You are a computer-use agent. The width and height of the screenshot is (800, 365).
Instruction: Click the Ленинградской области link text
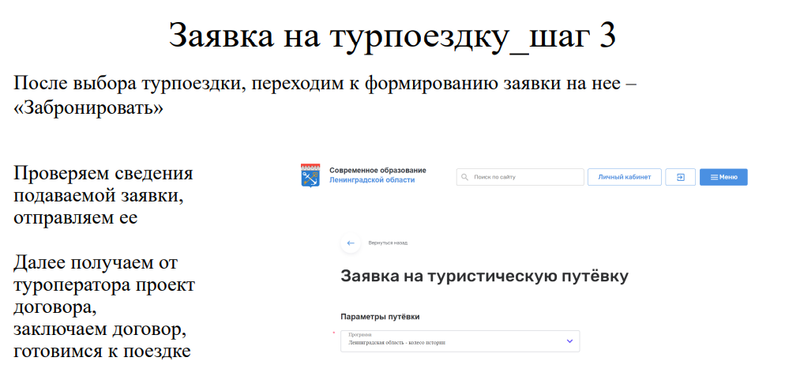coord(372,180)
